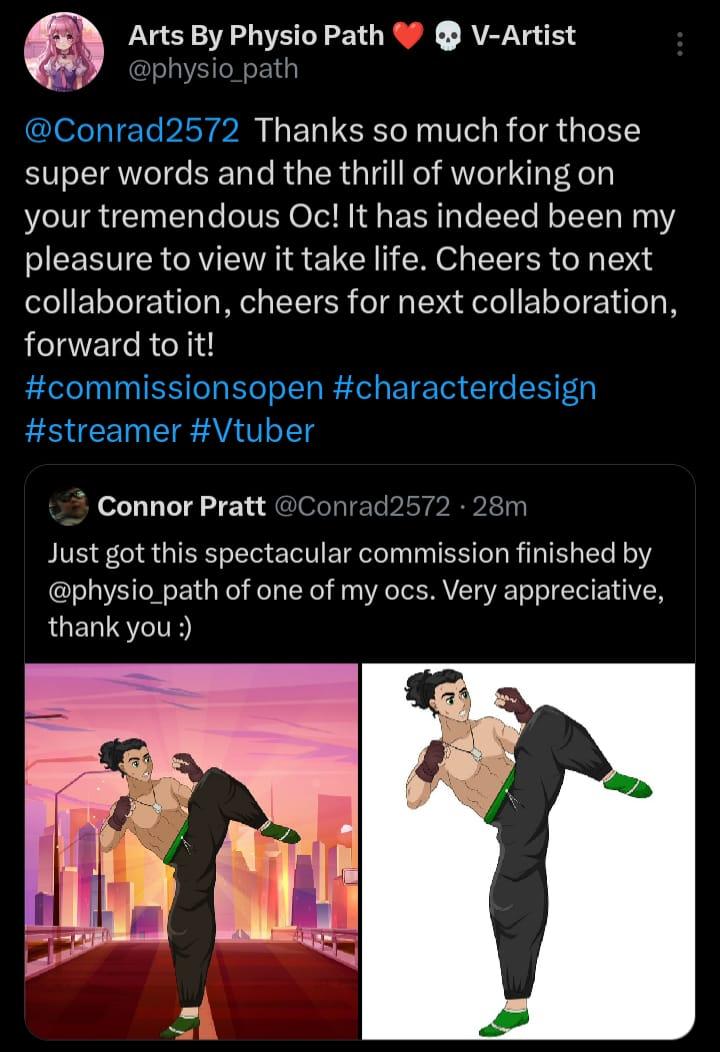Click the 28m timestamp on quoted tweet
This screenshot has height=1052, width=720.
tap(499, 507)
